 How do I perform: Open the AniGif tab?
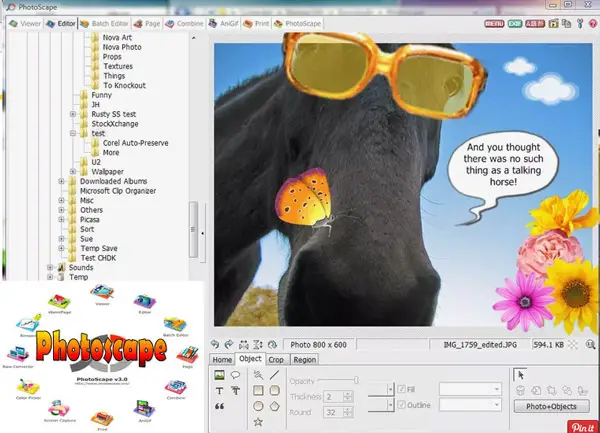[223, 23]
